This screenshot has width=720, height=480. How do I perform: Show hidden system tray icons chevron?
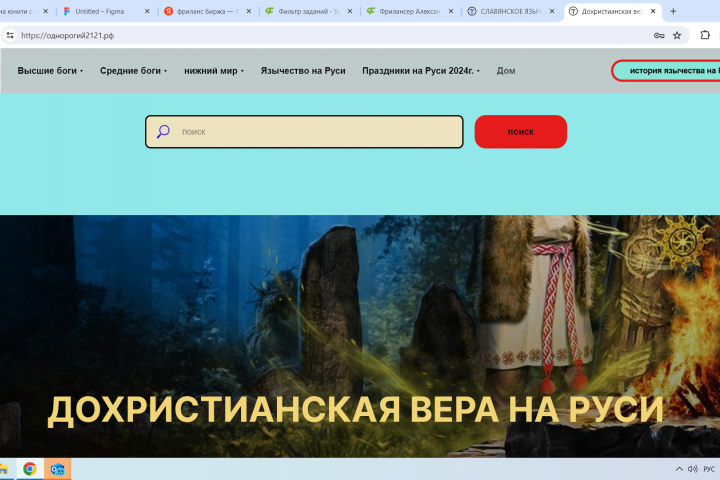tap(679, 469)
